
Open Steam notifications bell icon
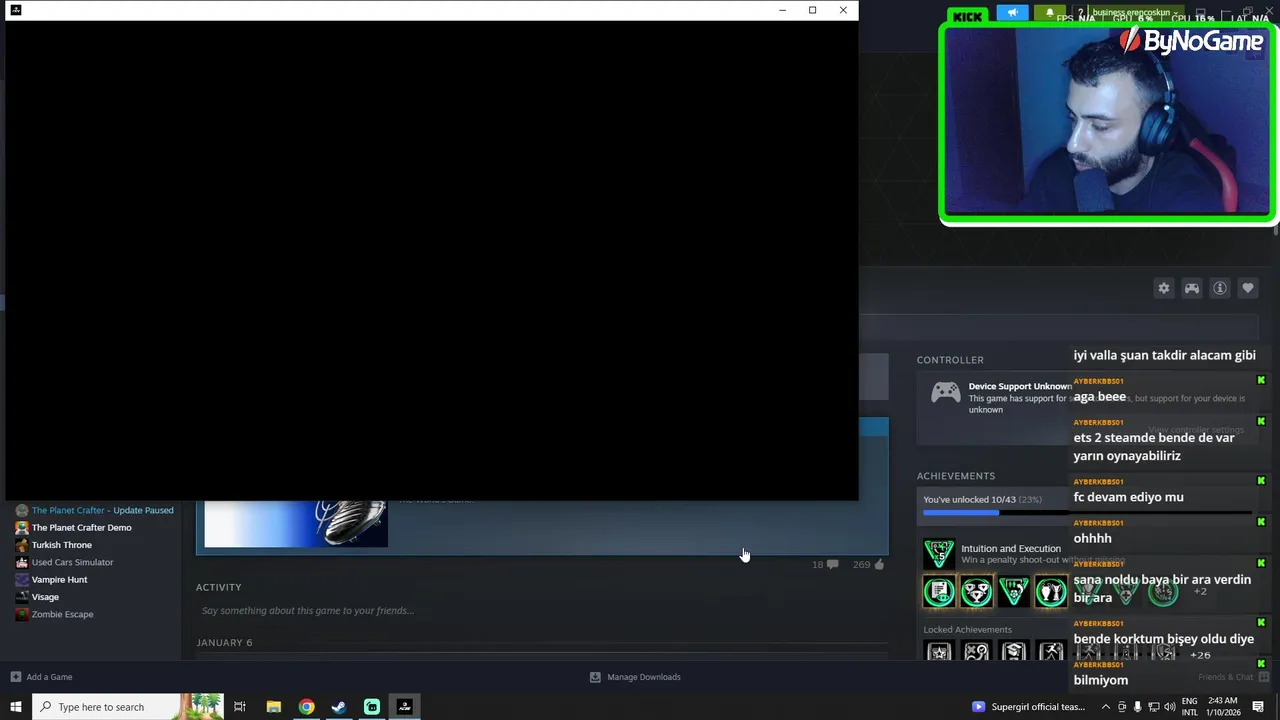coord(1050,13)
